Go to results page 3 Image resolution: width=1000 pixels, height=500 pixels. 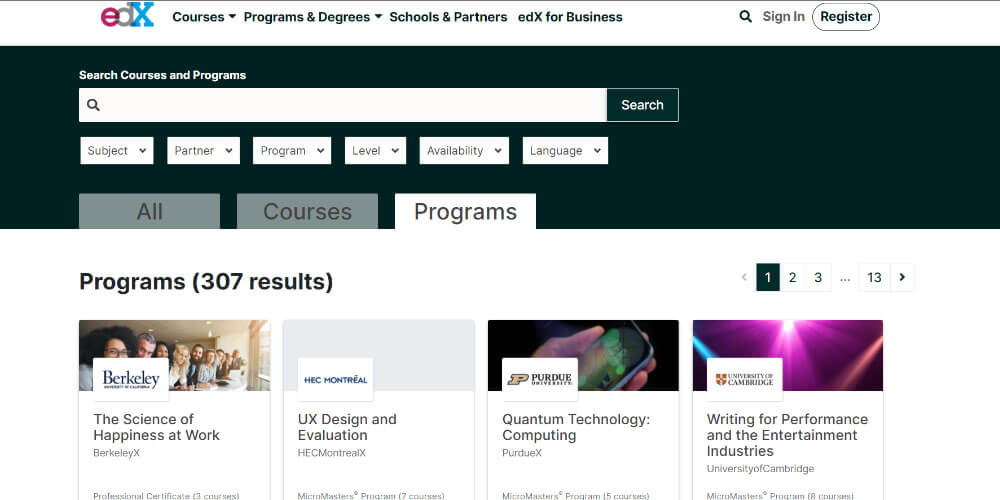818,277
